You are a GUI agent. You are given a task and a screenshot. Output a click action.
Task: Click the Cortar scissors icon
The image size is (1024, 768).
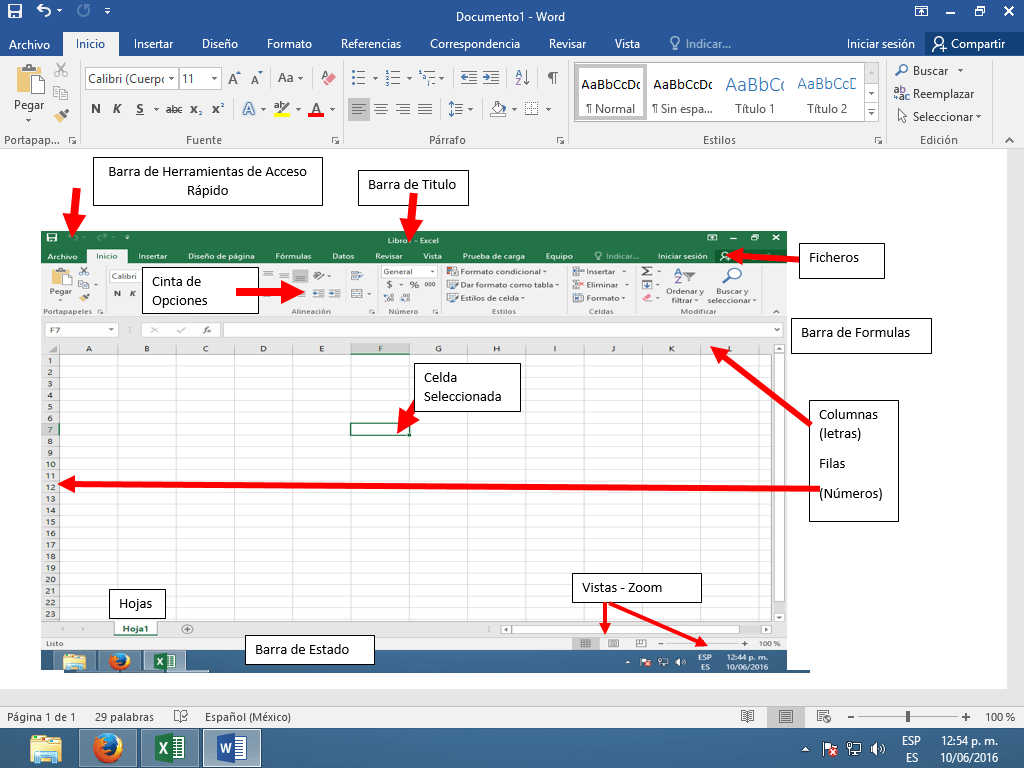pyautogui.click(x=61, y=71)
